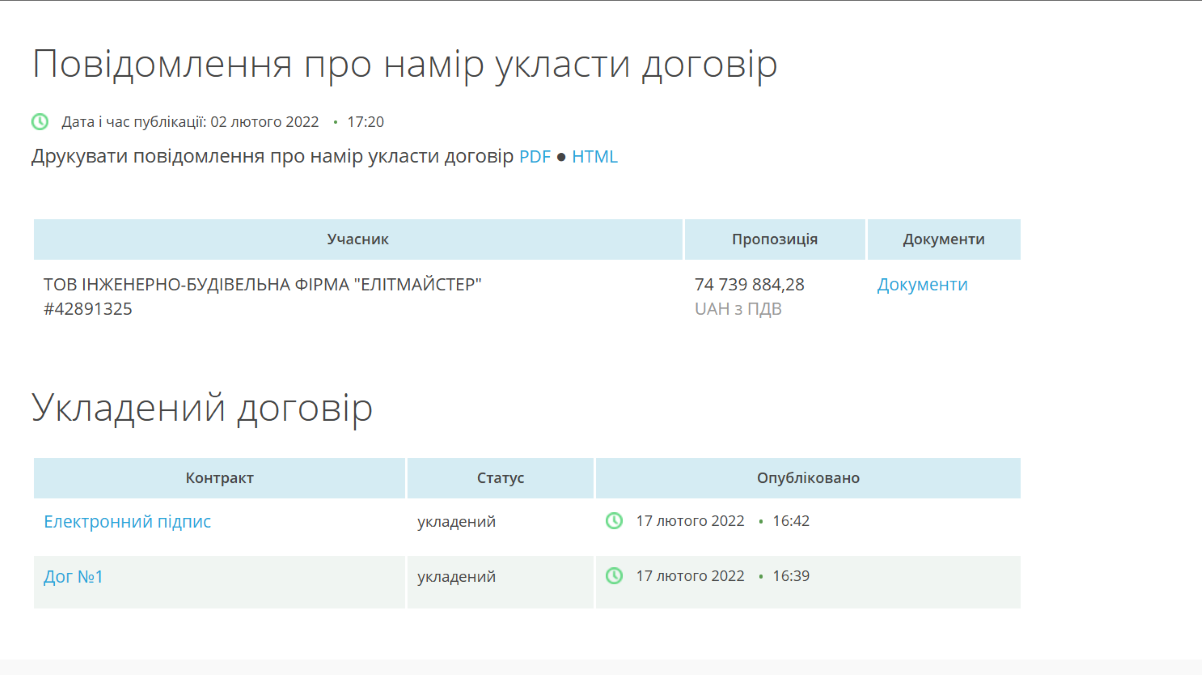The image size is (1202, 675).
Task: Click the UAH з ПДВ currency label
Action: pos(738,309)
